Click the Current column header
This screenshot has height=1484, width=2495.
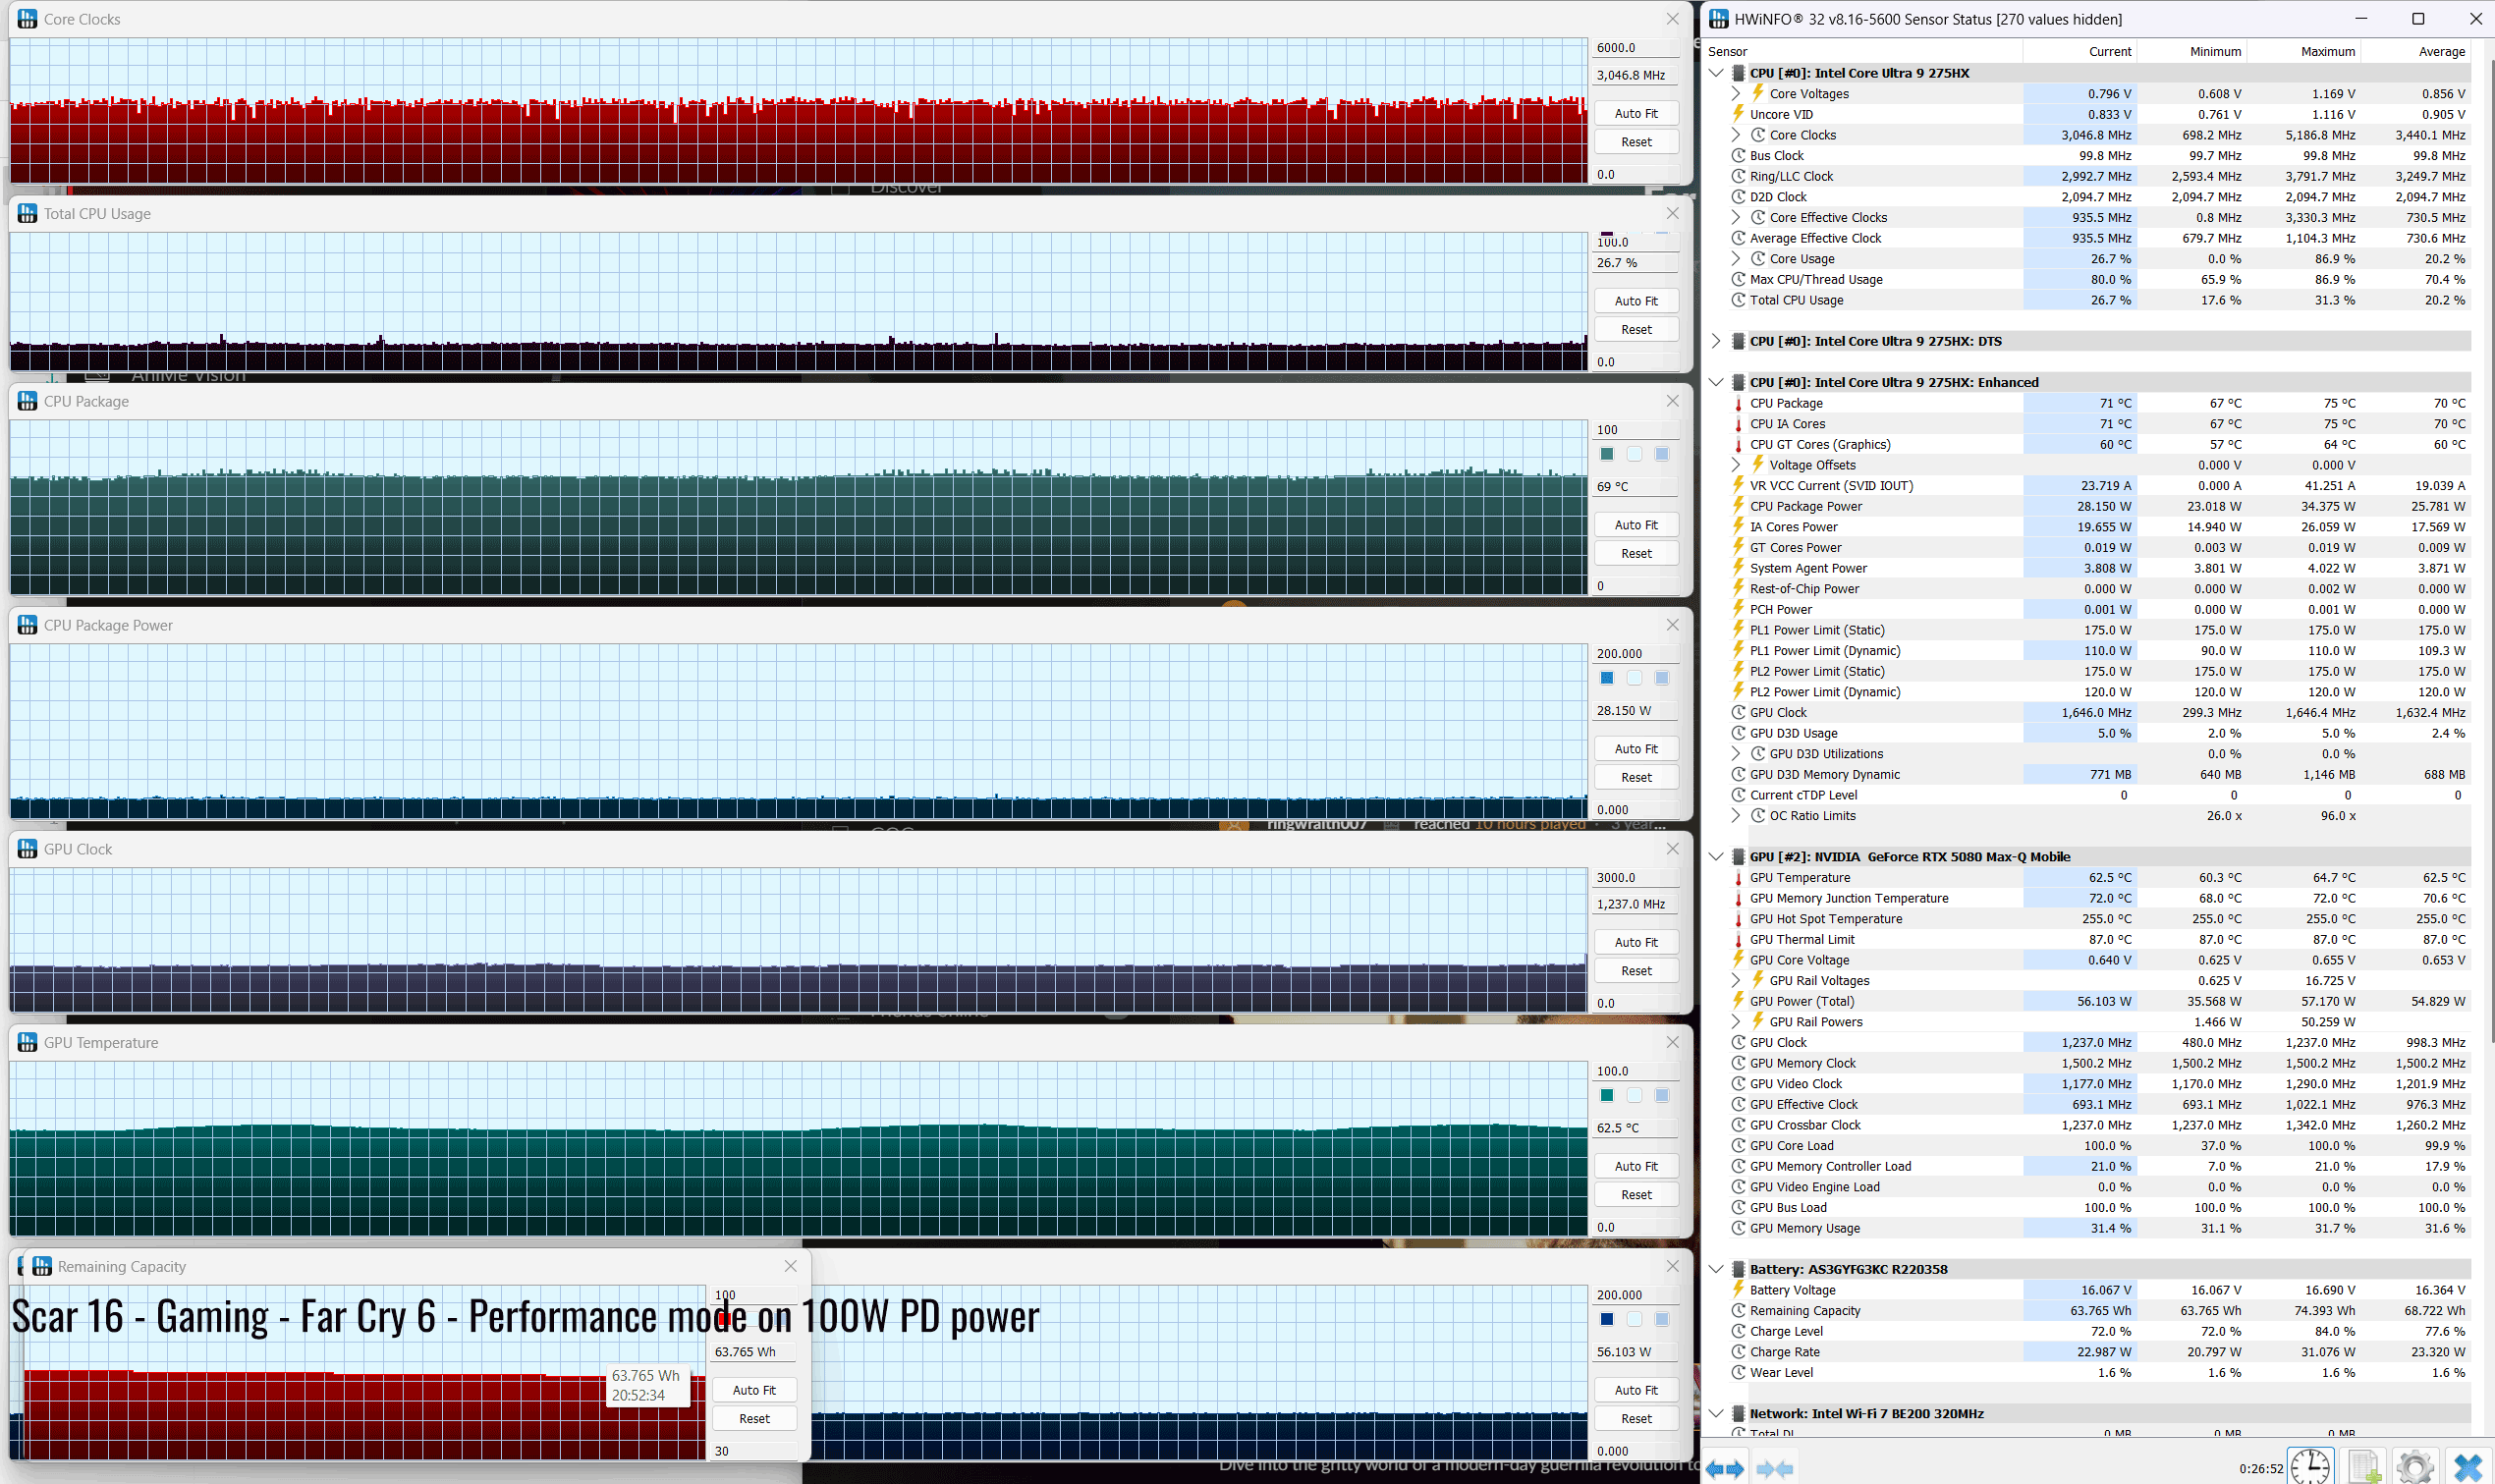tap(2080, 52)
